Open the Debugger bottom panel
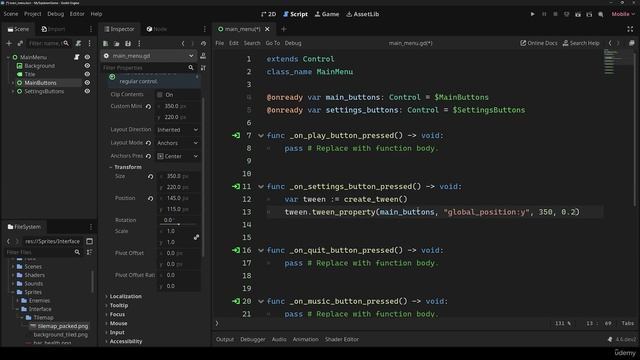The height and width of the screenshot is (360, 640). [253, 339]
